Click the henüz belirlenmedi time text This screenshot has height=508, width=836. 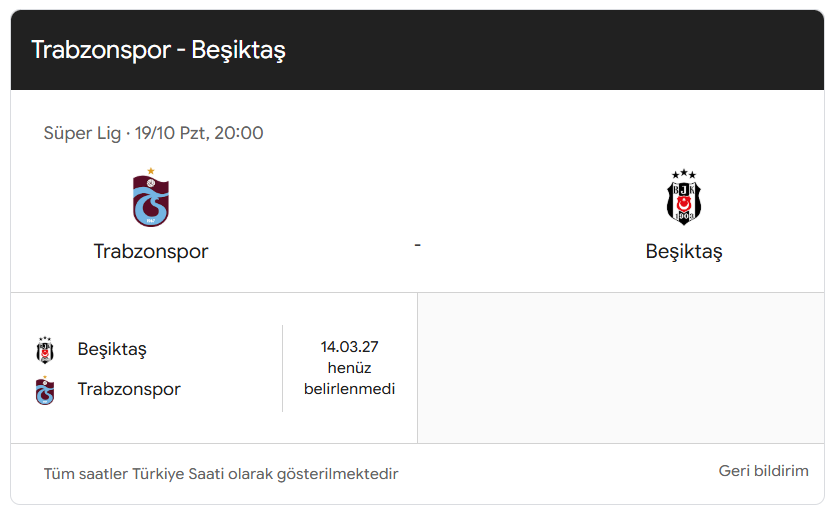click(x=349, y=378)
